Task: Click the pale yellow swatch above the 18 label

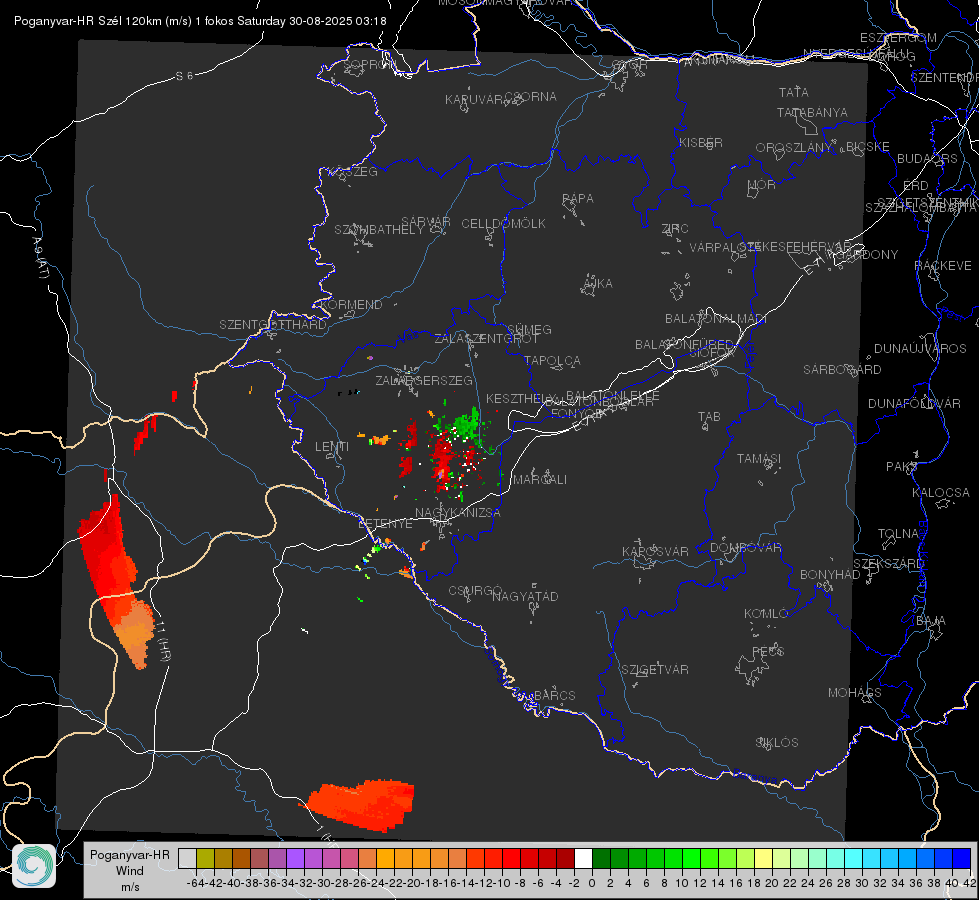Action: pyautogui.click(x=763, y=859)
